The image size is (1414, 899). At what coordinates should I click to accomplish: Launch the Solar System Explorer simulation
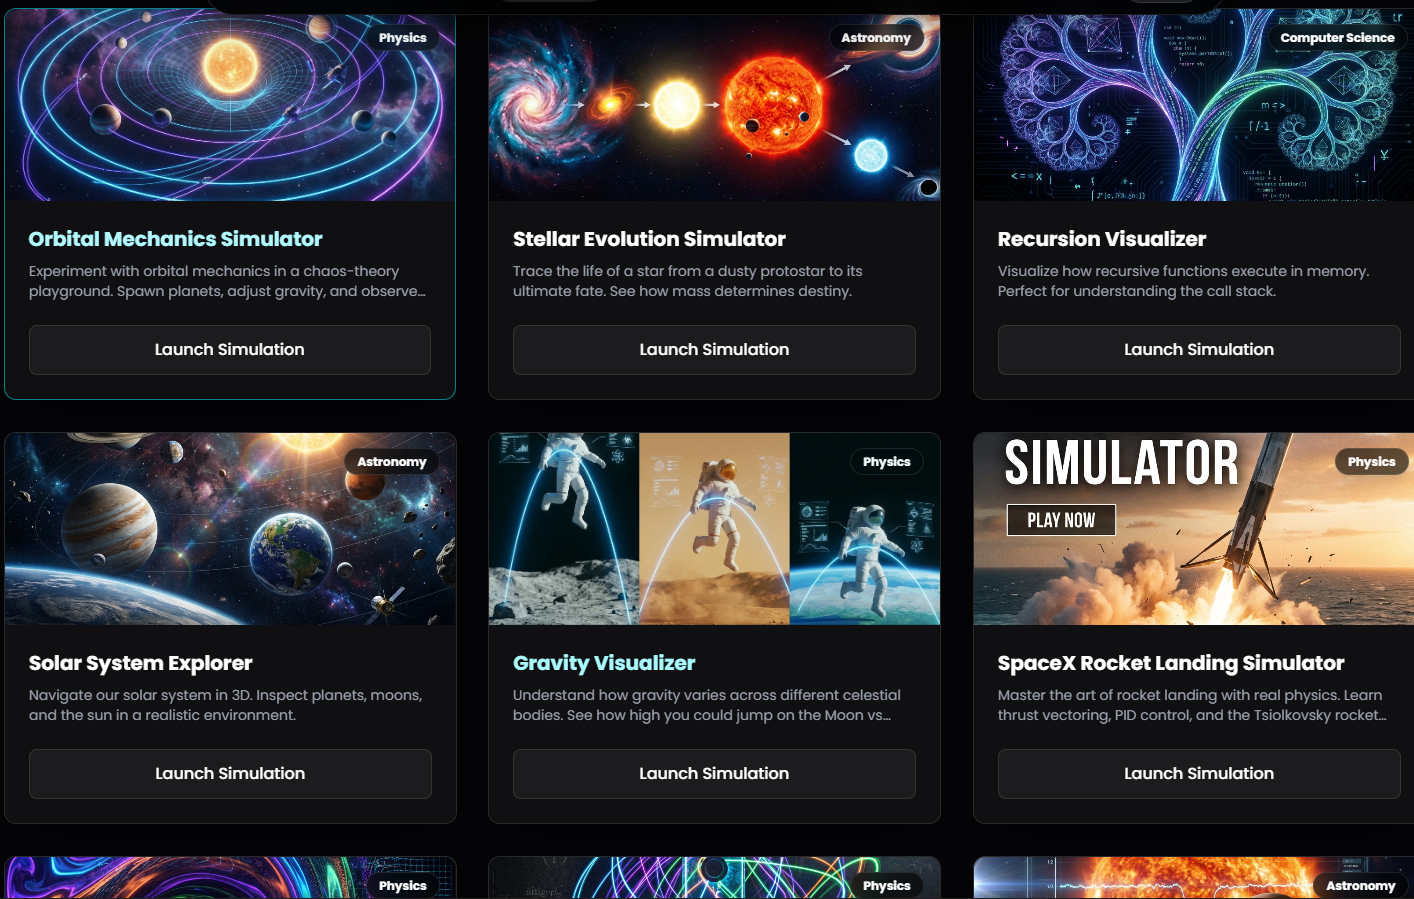pyautogui.click(x=230, y=774)
